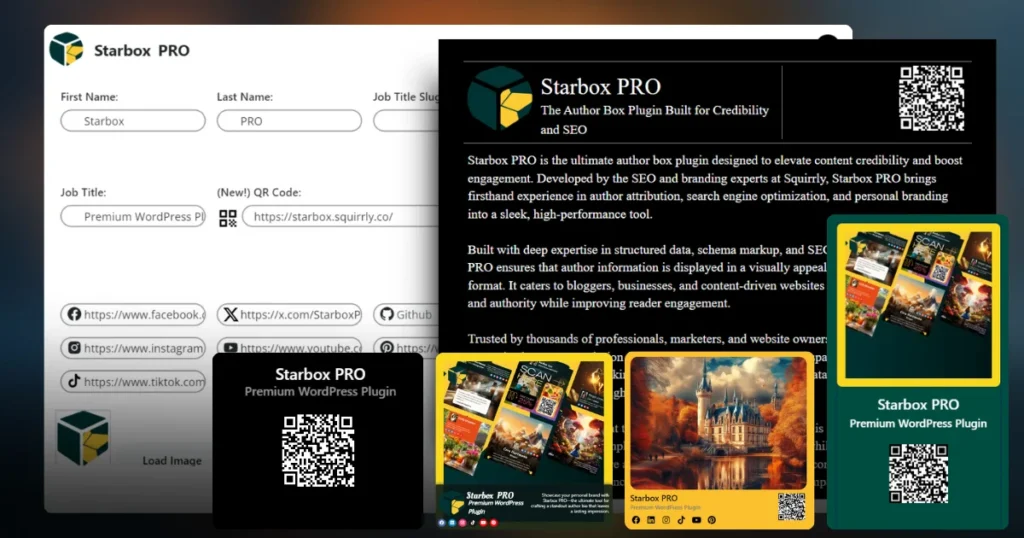Image resolution: width=1024 pixels, height=538 pixels.
Task: Click the Load Image button
Action: pyautogui.click(x=172, y=460)
